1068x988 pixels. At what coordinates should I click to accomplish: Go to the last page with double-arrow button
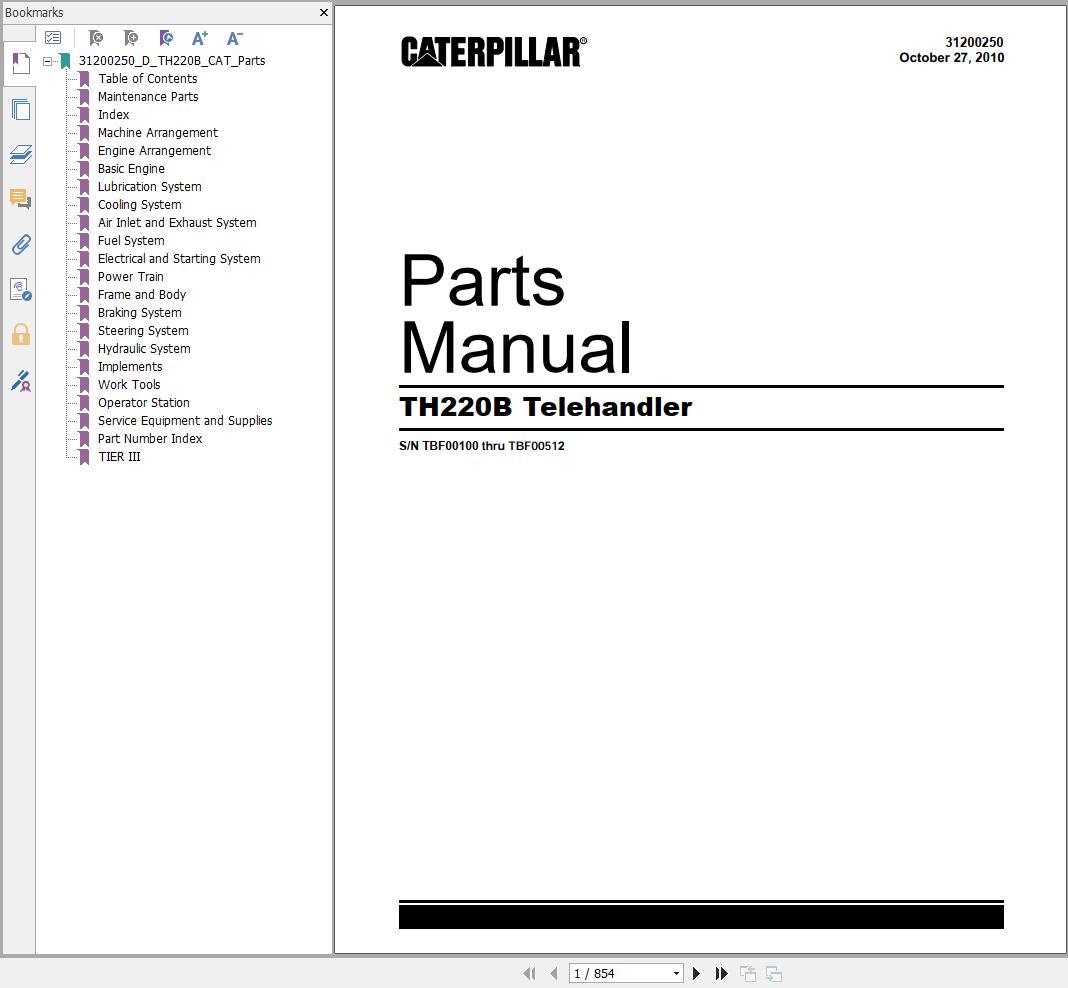pyautogui.click(x=721, y=972)
